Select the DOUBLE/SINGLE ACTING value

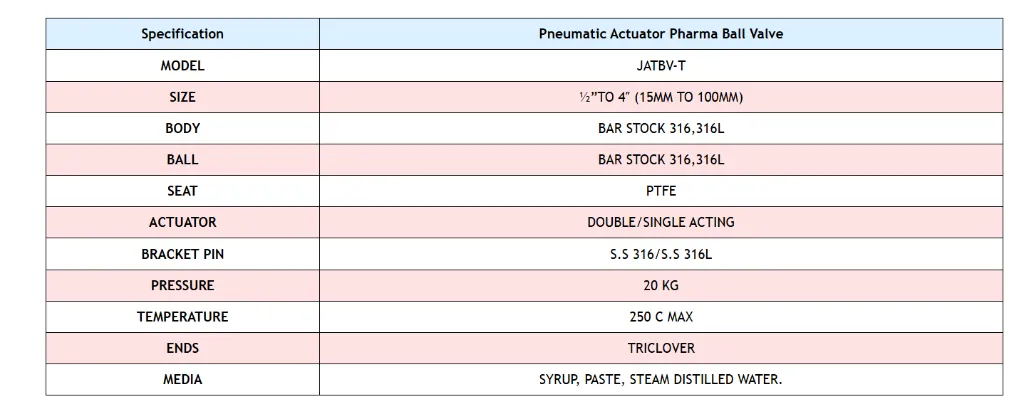click(x=660, y=222)
